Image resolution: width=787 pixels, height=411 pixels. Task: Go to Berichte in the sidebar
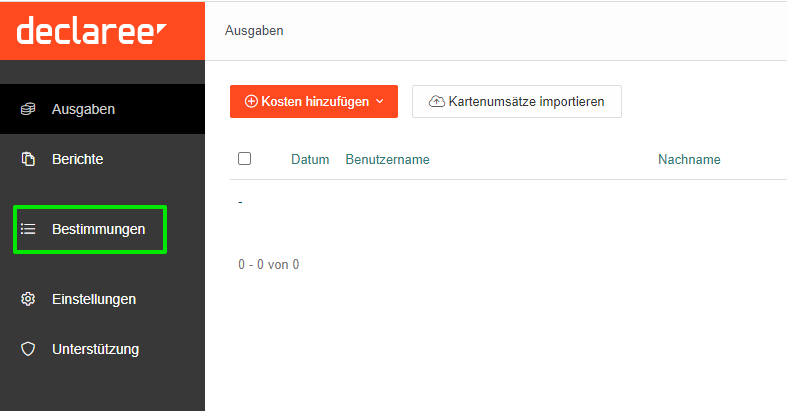point(77,159)
